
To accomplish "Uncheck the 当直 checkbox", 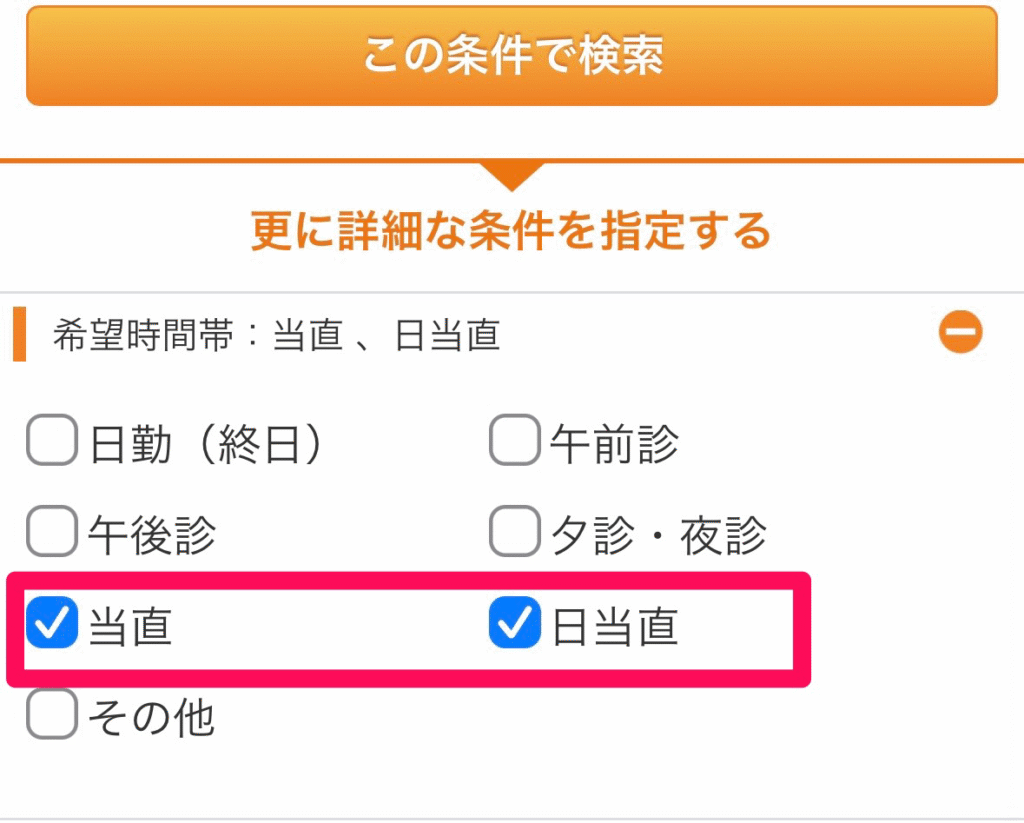I will pyautogui.click(x=52, y=624).
